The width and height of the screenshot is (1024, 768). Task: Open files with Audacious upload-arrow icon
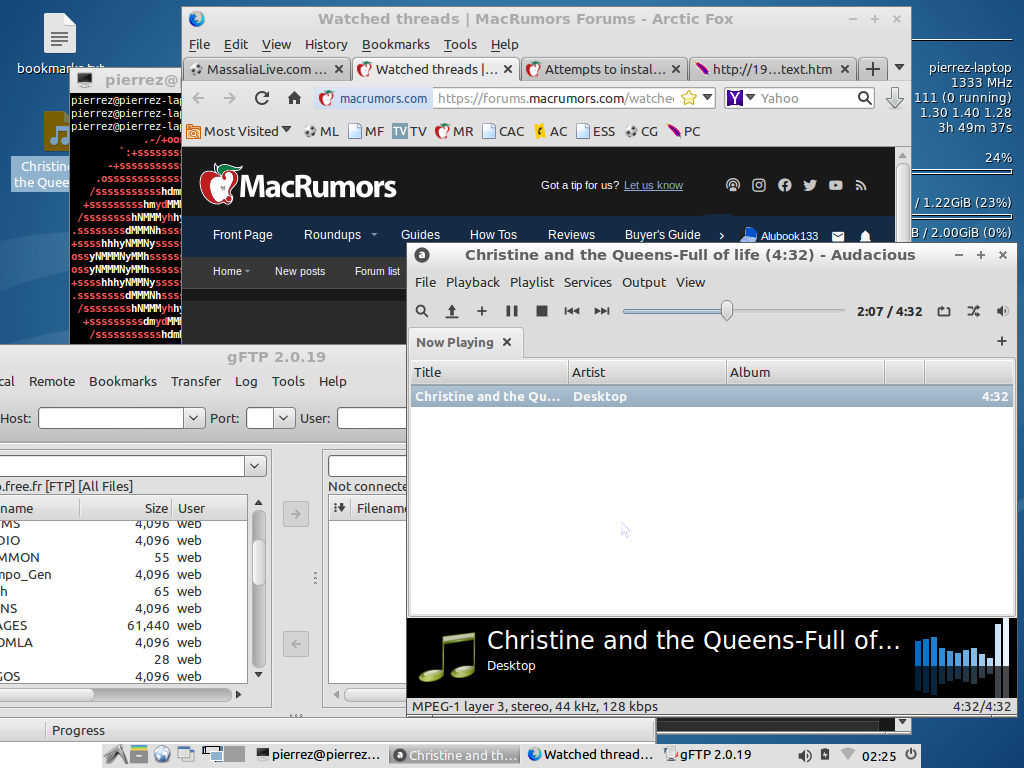451,311
